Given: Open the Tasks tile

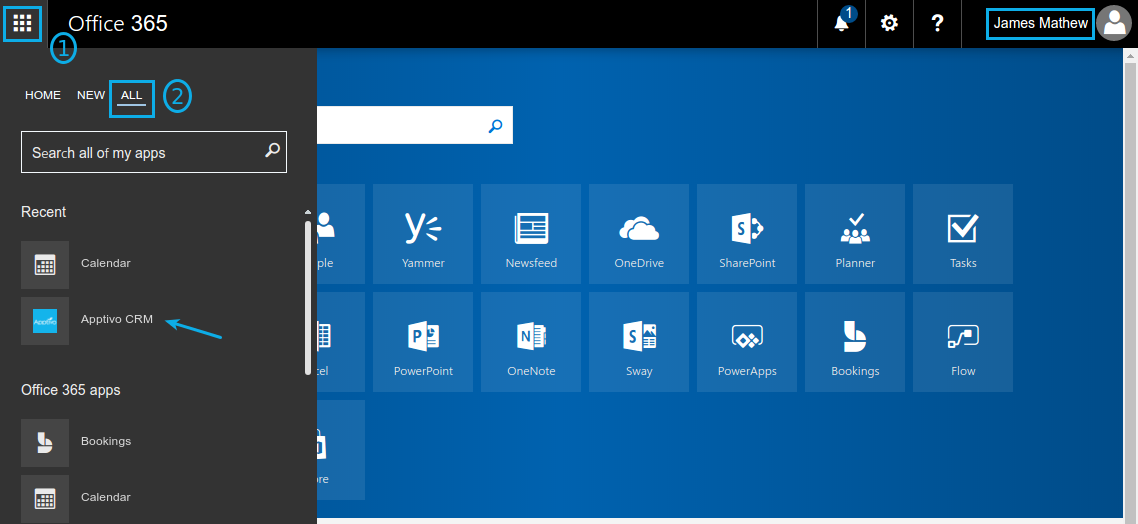Looking at the screenshot, I should coord(963,234).
